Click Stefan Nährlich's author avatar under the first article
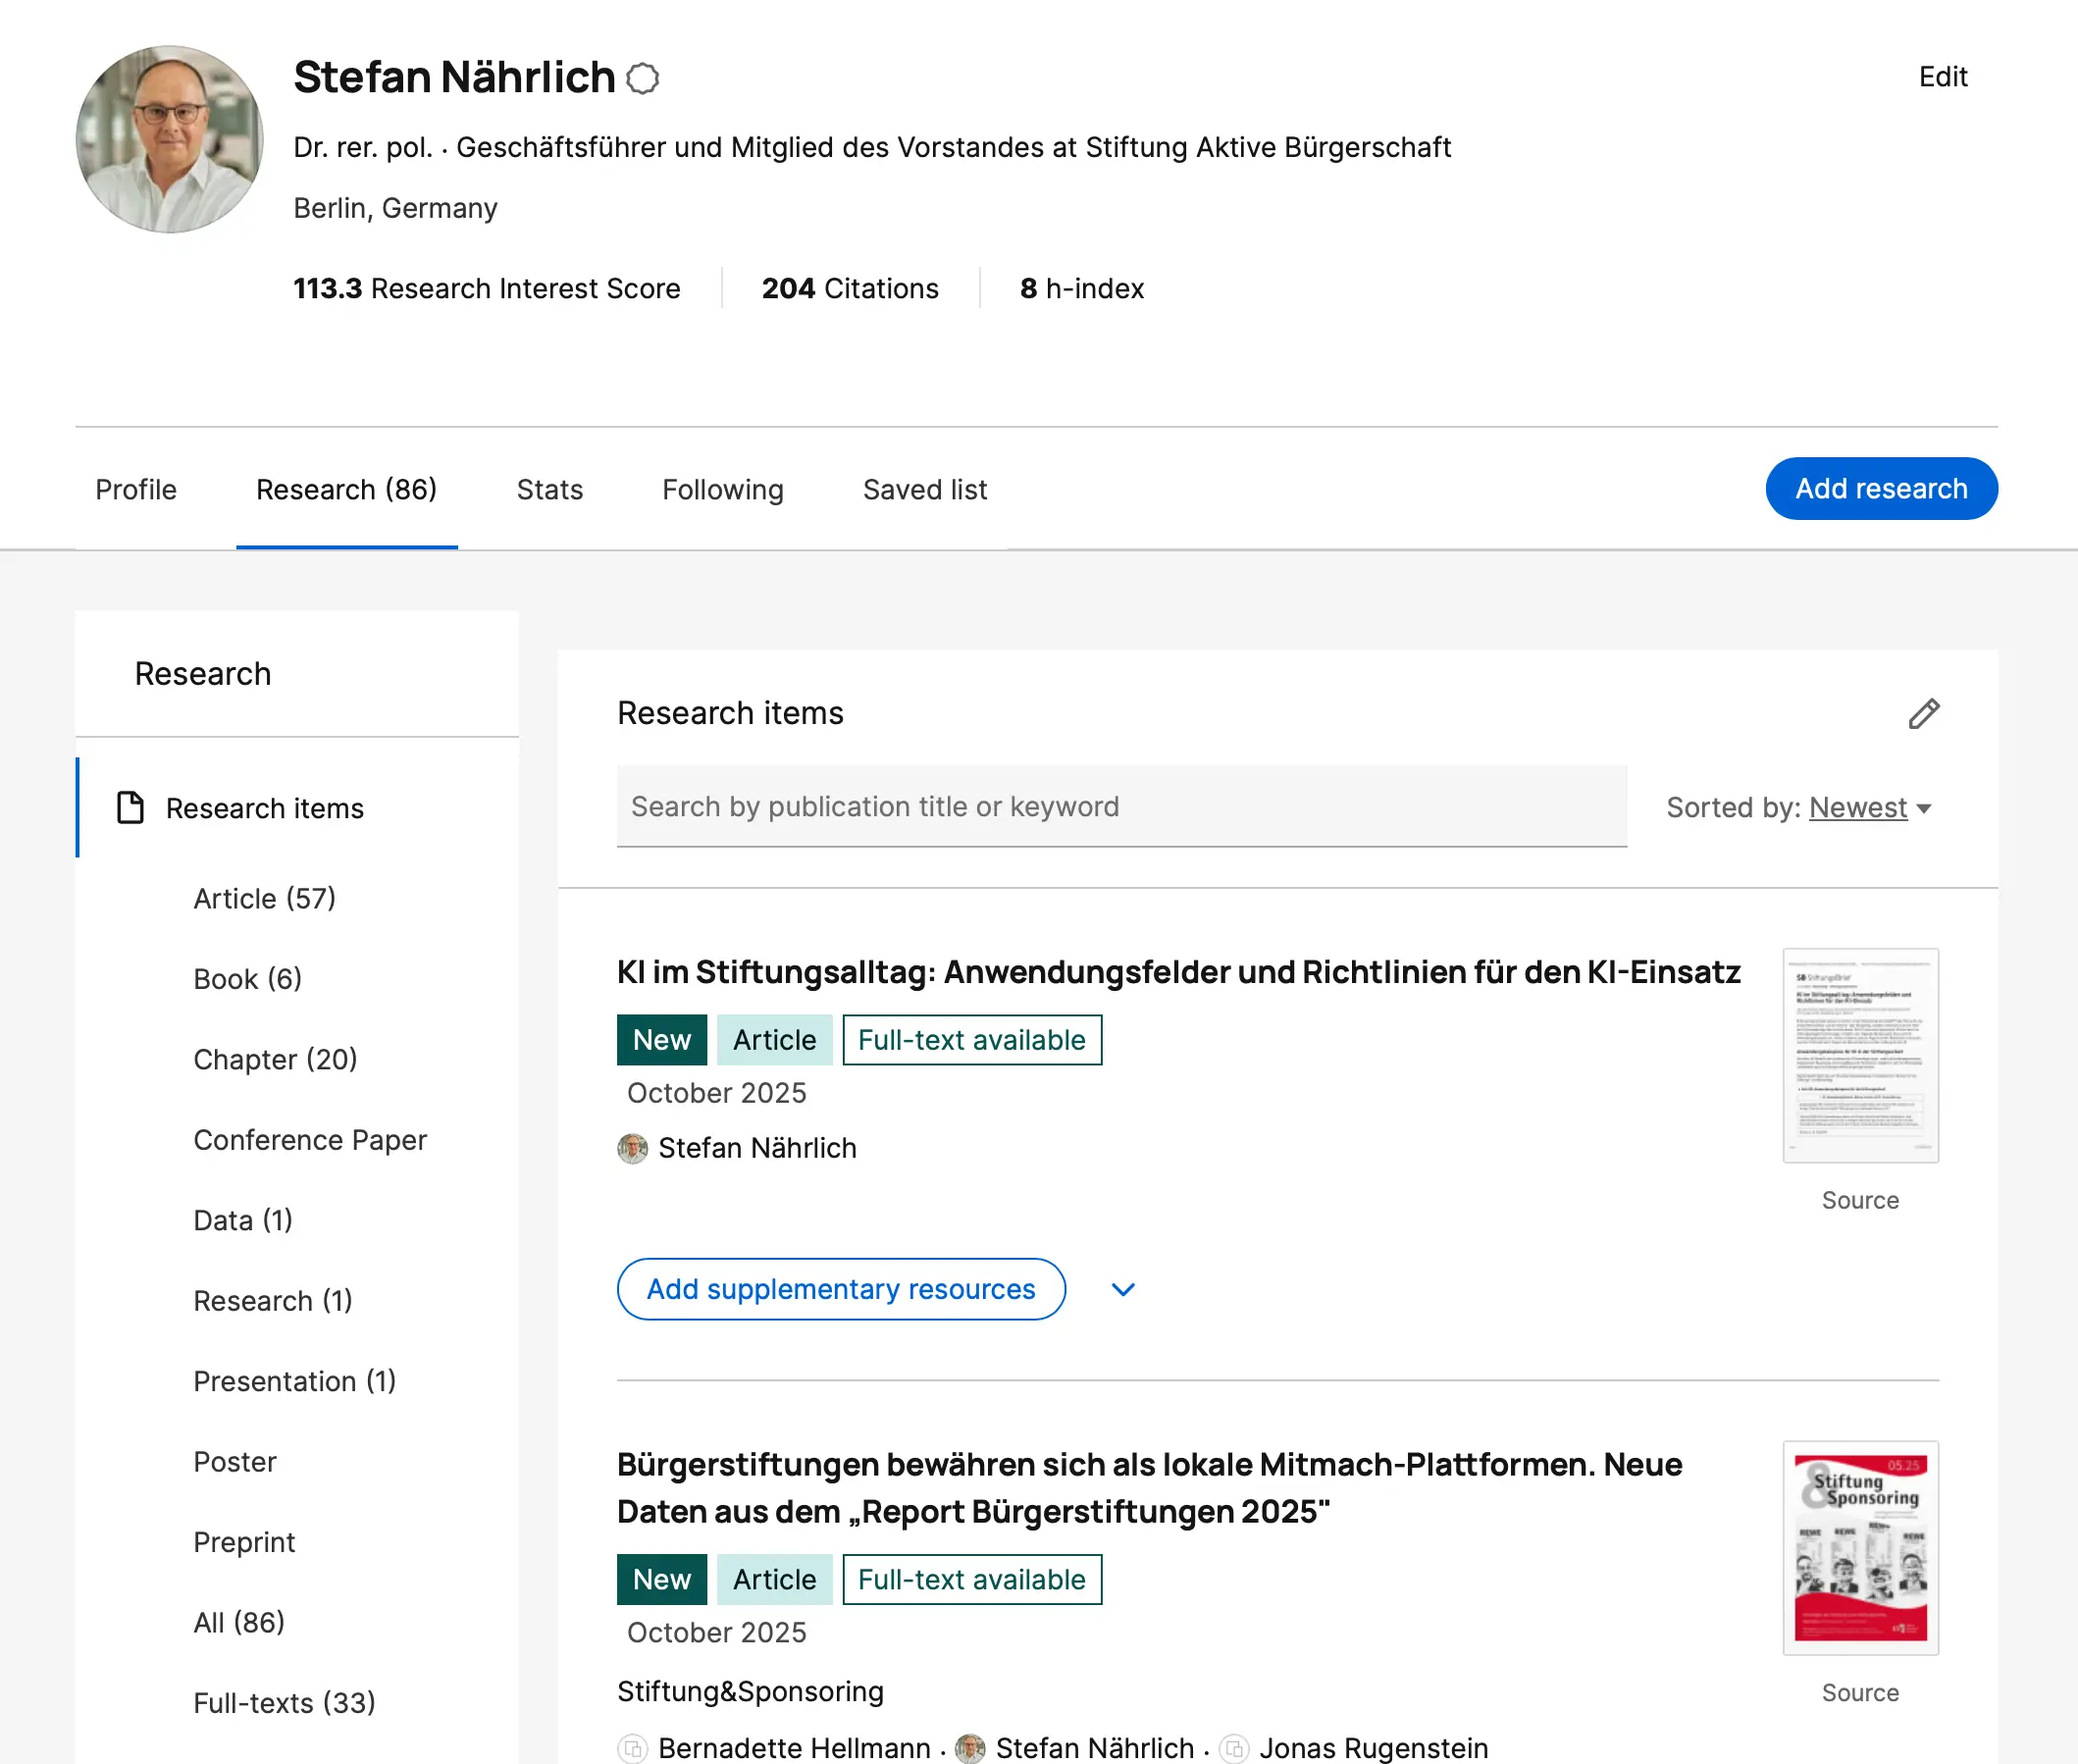 [x=632, y=1148]
